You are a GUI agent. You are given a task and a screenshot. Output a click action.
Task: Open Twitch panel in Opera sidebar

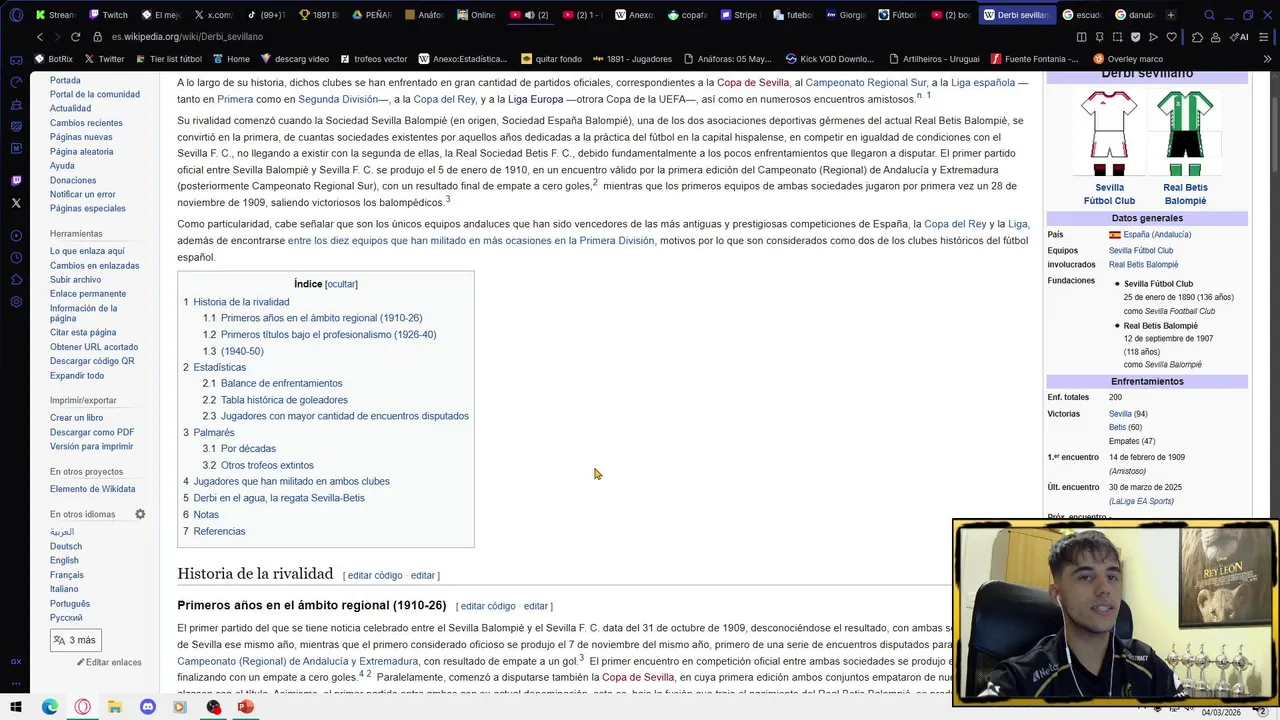pos(16,181)
